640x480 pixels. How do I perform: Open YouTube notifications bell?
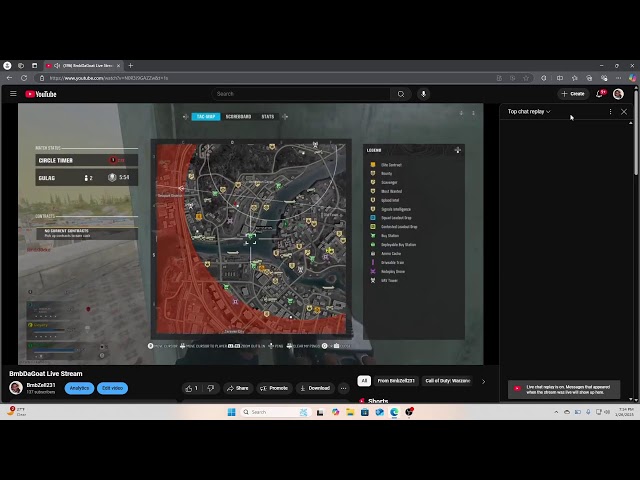(x=599, y=94)
